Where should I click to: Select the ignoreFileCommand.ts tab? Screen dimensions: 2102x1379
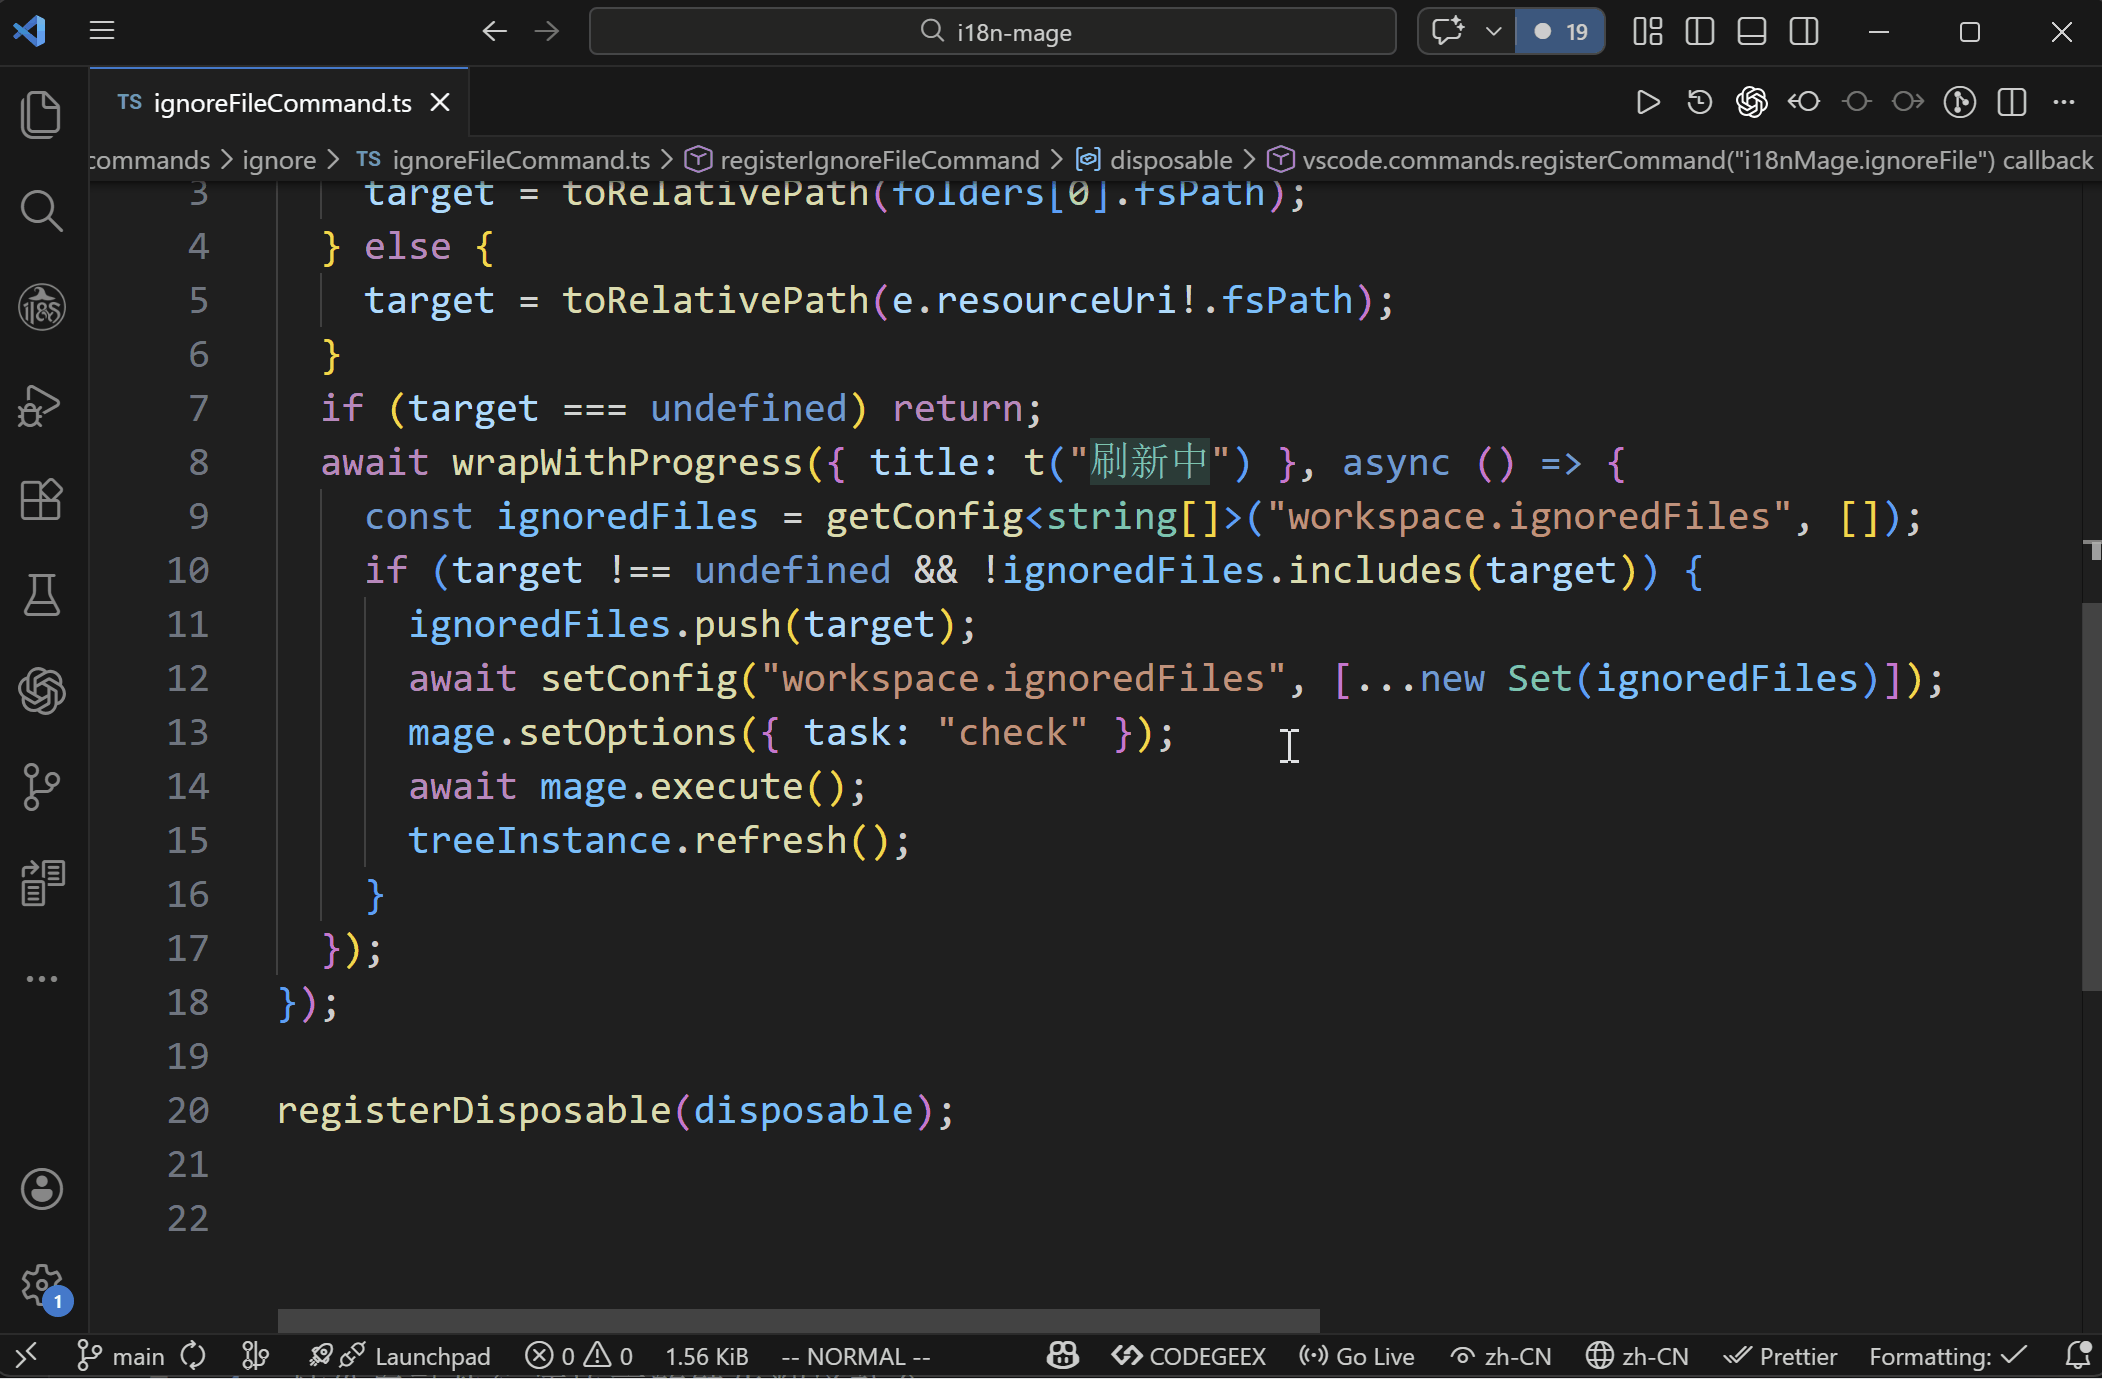280,103
